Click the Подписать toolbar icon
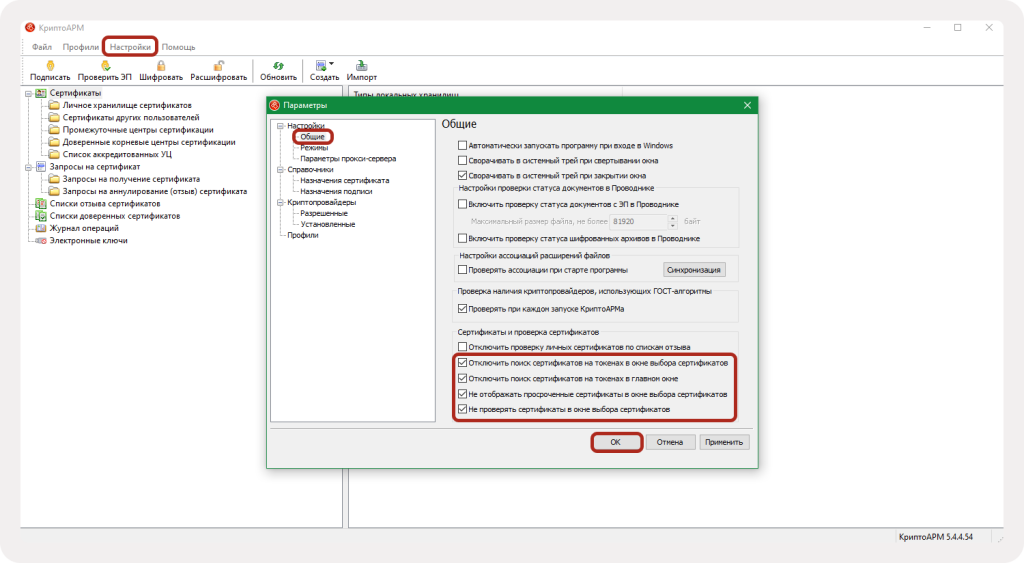The width and height of the screenshot is (1024, 563). [50, 65]
